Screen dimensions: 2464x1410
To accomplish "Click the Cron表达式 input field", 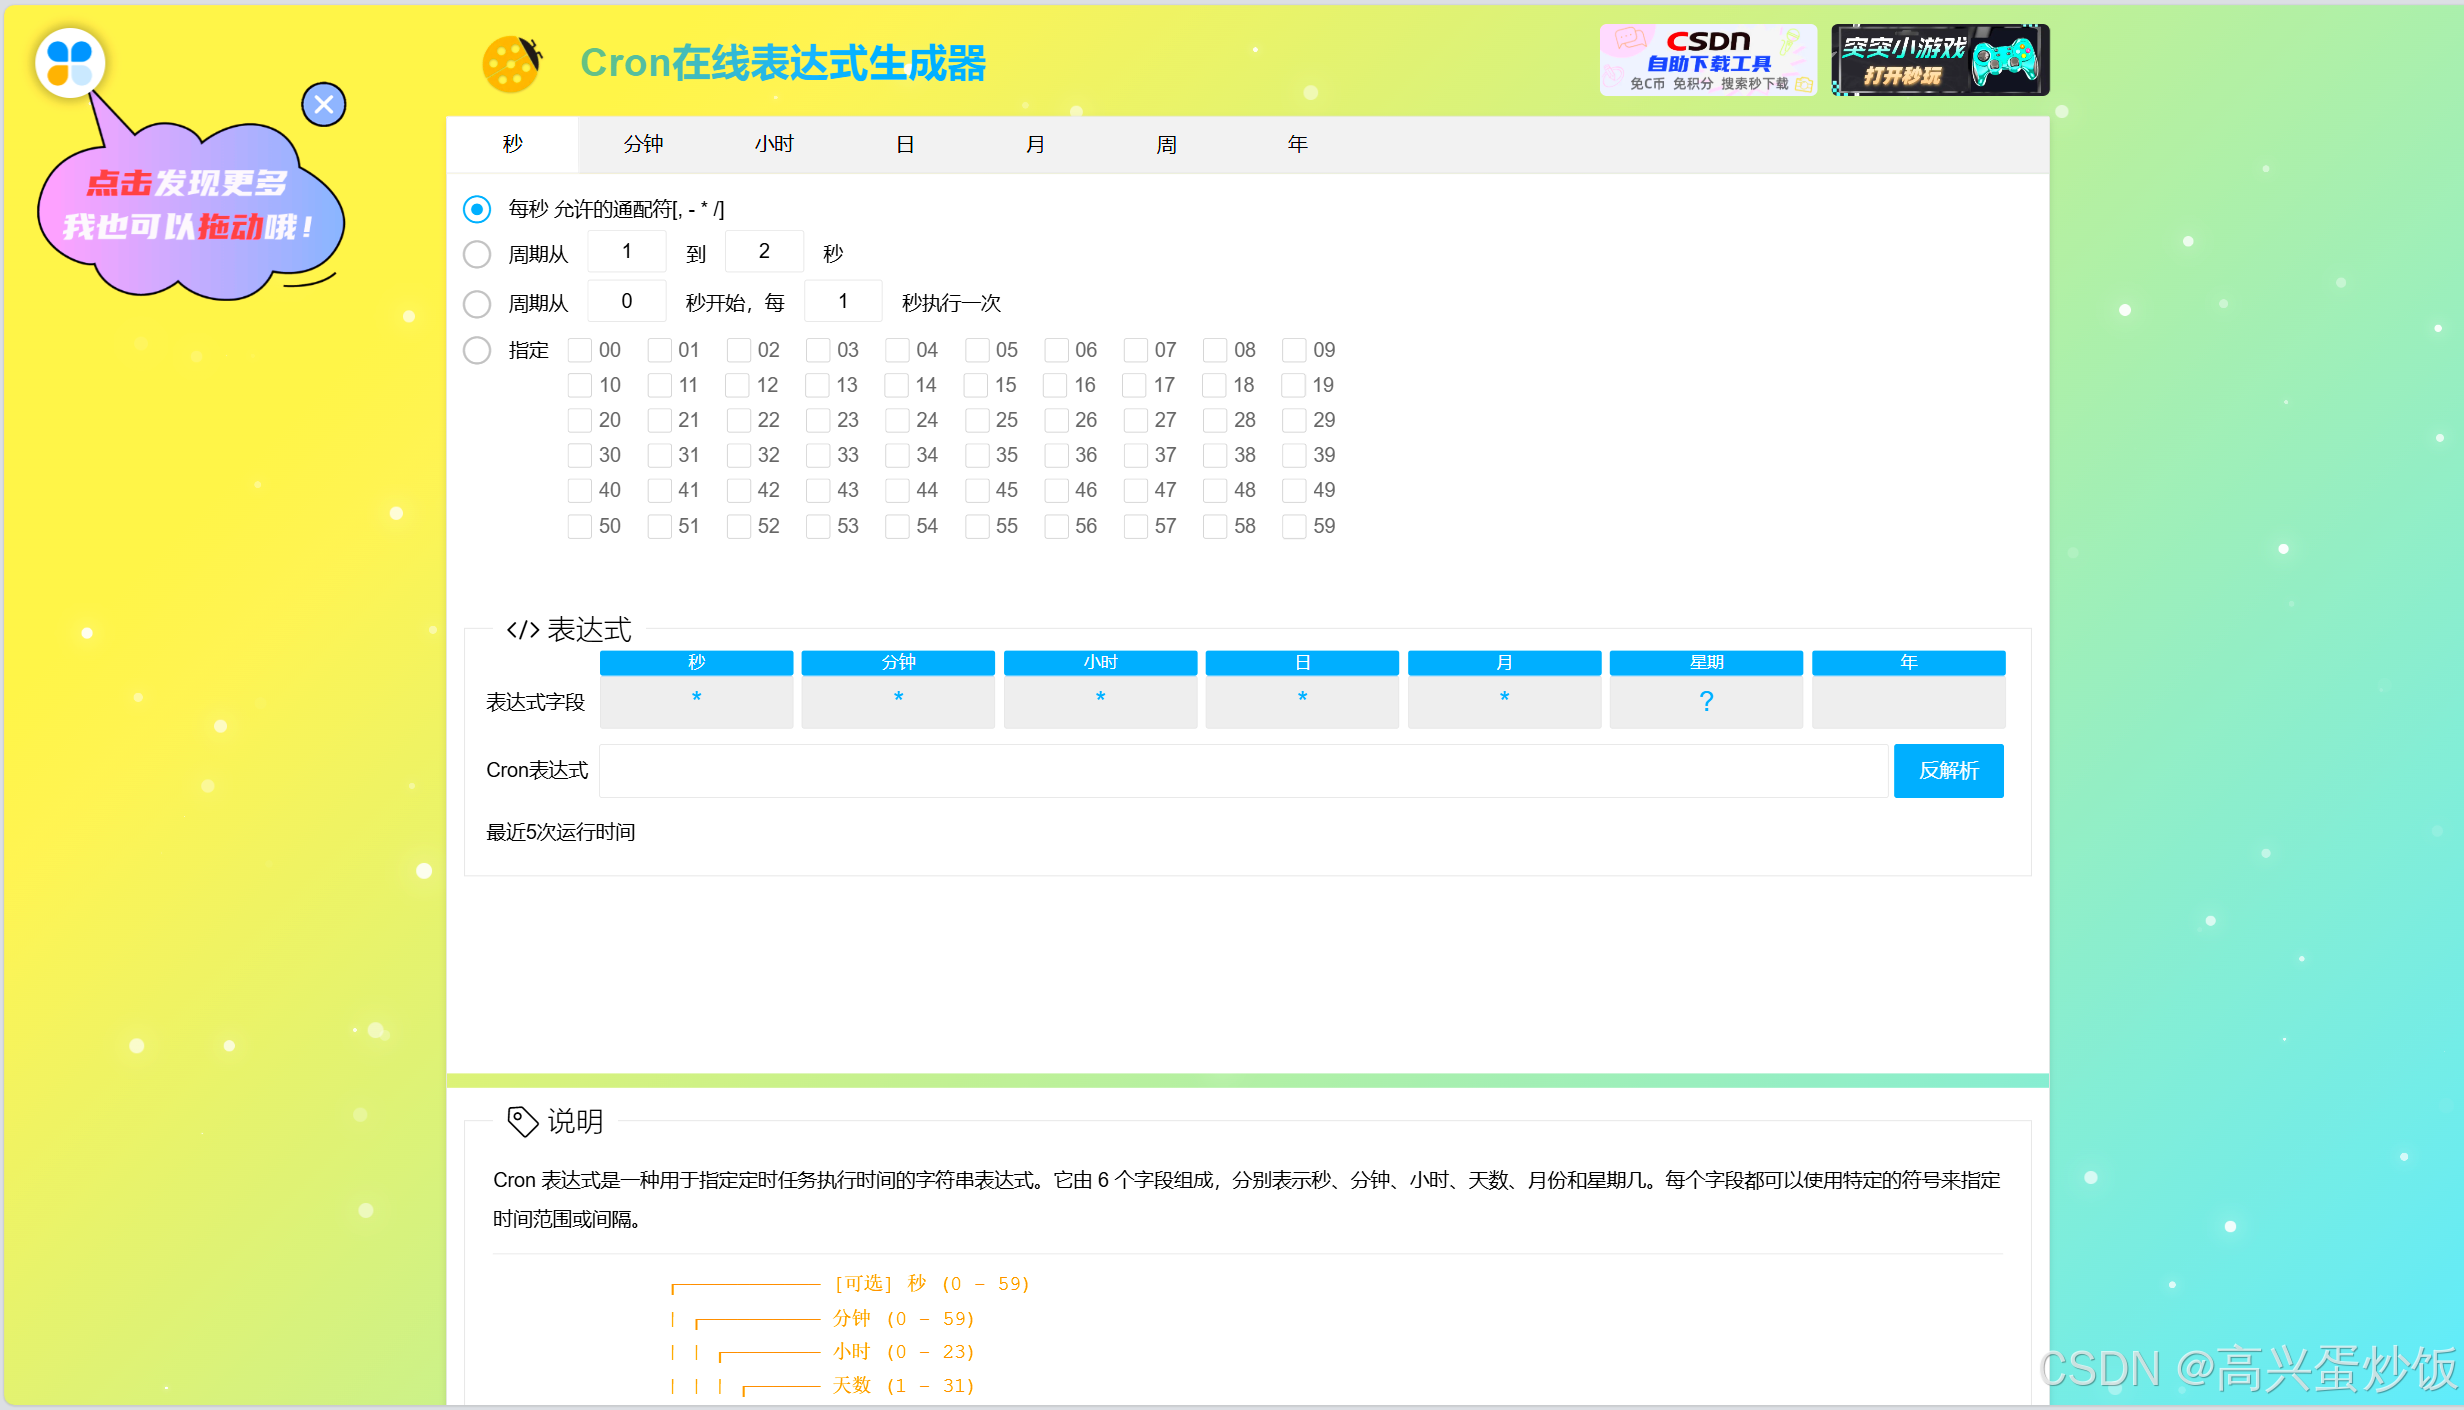I will coord(1242,770).
